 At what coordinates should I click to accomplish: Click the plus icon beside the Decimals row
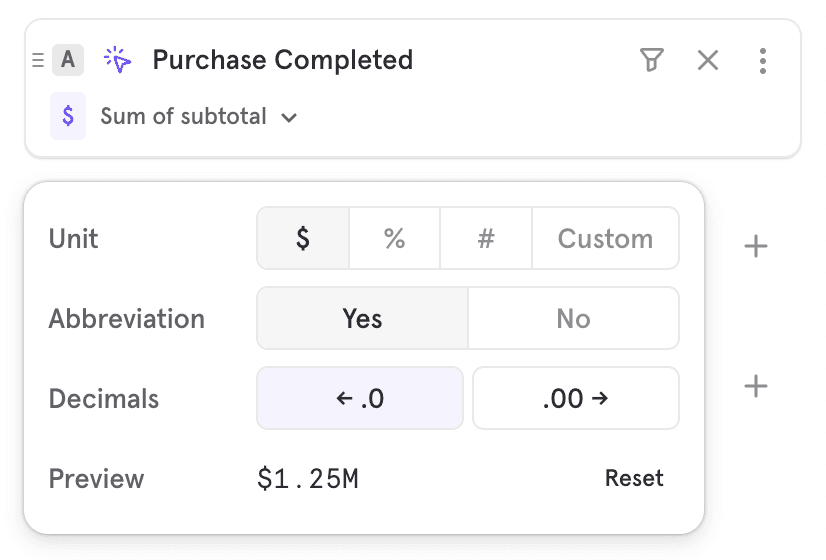point(757,386)
